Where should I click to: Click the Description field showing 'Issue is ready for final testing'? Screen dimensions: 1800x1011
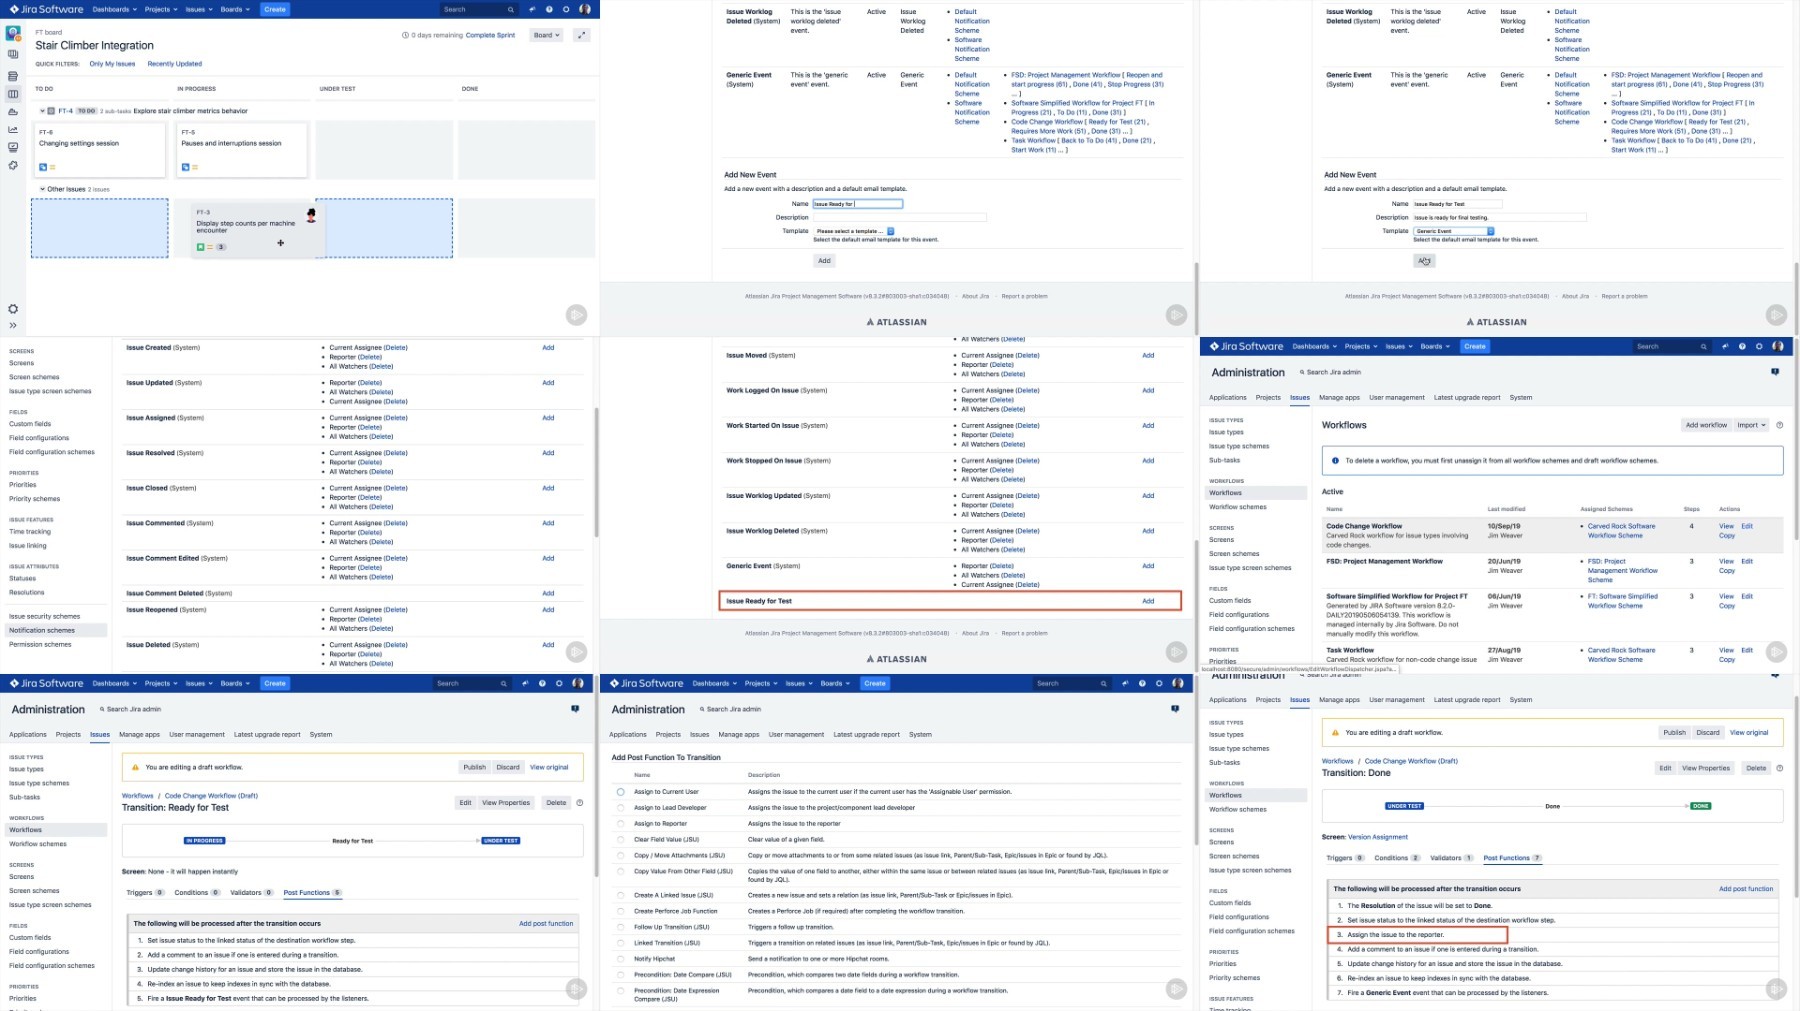coord(1498,217)
